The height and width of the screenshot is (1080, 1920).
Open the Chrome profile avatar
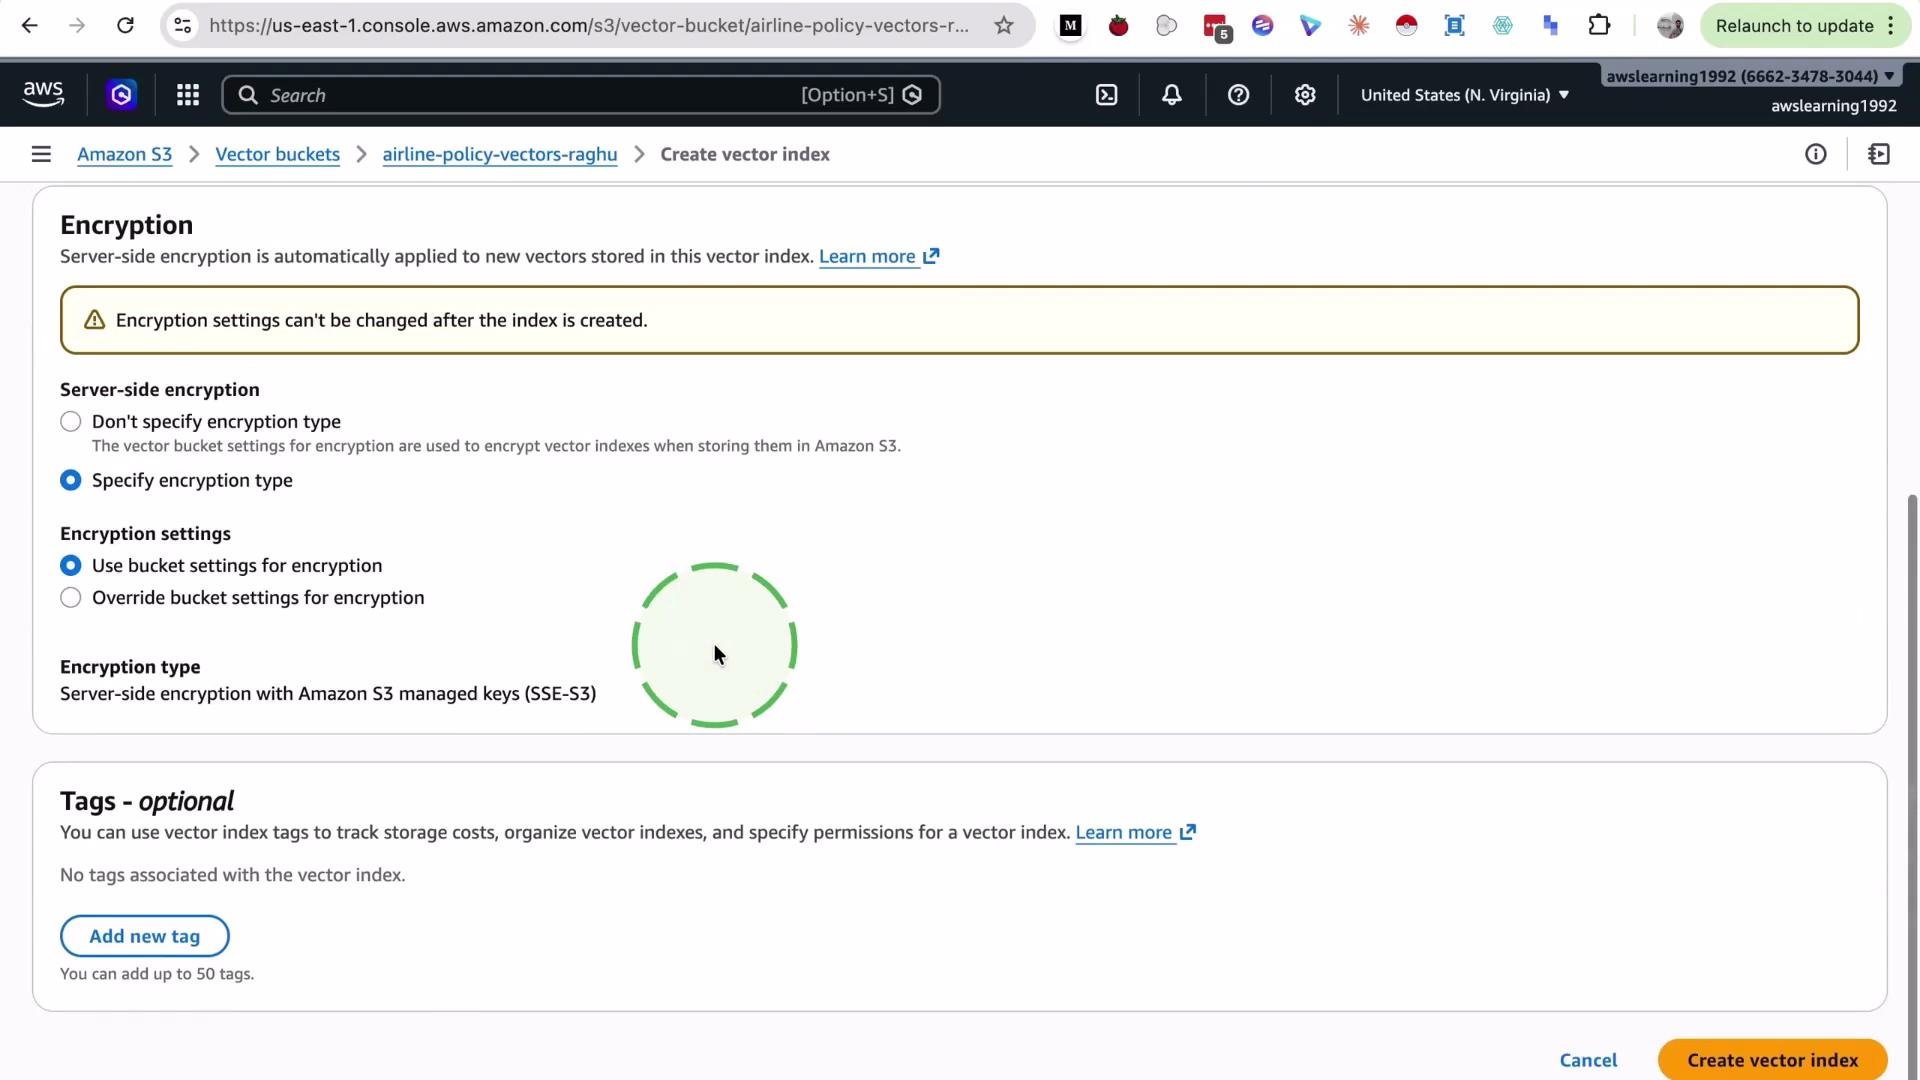coord(1670,26)
